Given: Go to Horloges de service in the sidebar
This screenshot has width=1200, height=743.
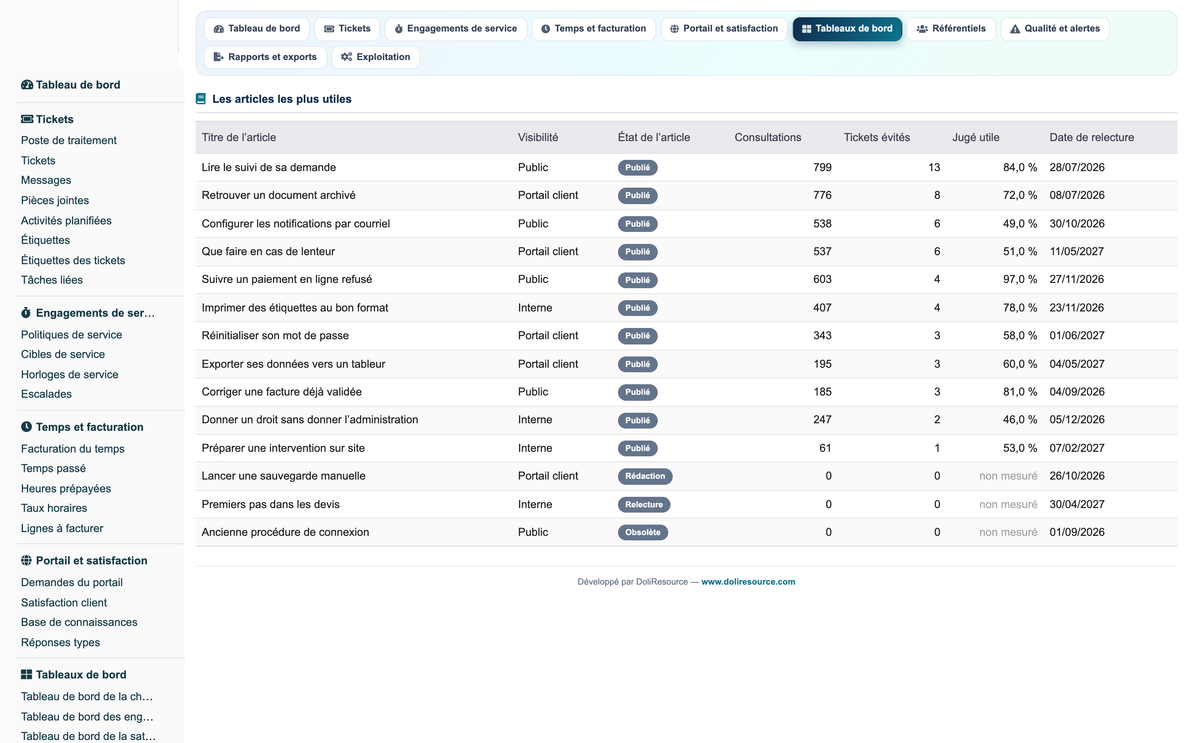Looking at the screenshot, I should (70, 375).
